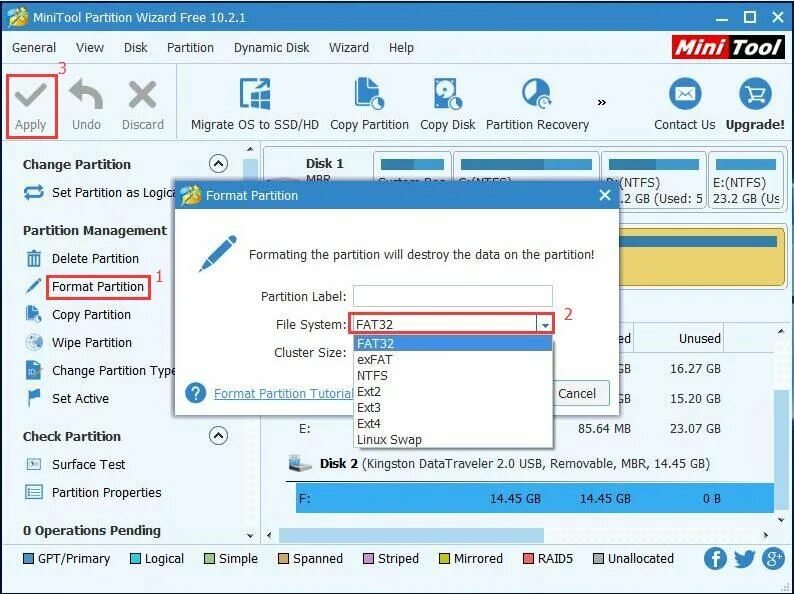
Task: Open the Disk menu
Action: click(136, 48)
